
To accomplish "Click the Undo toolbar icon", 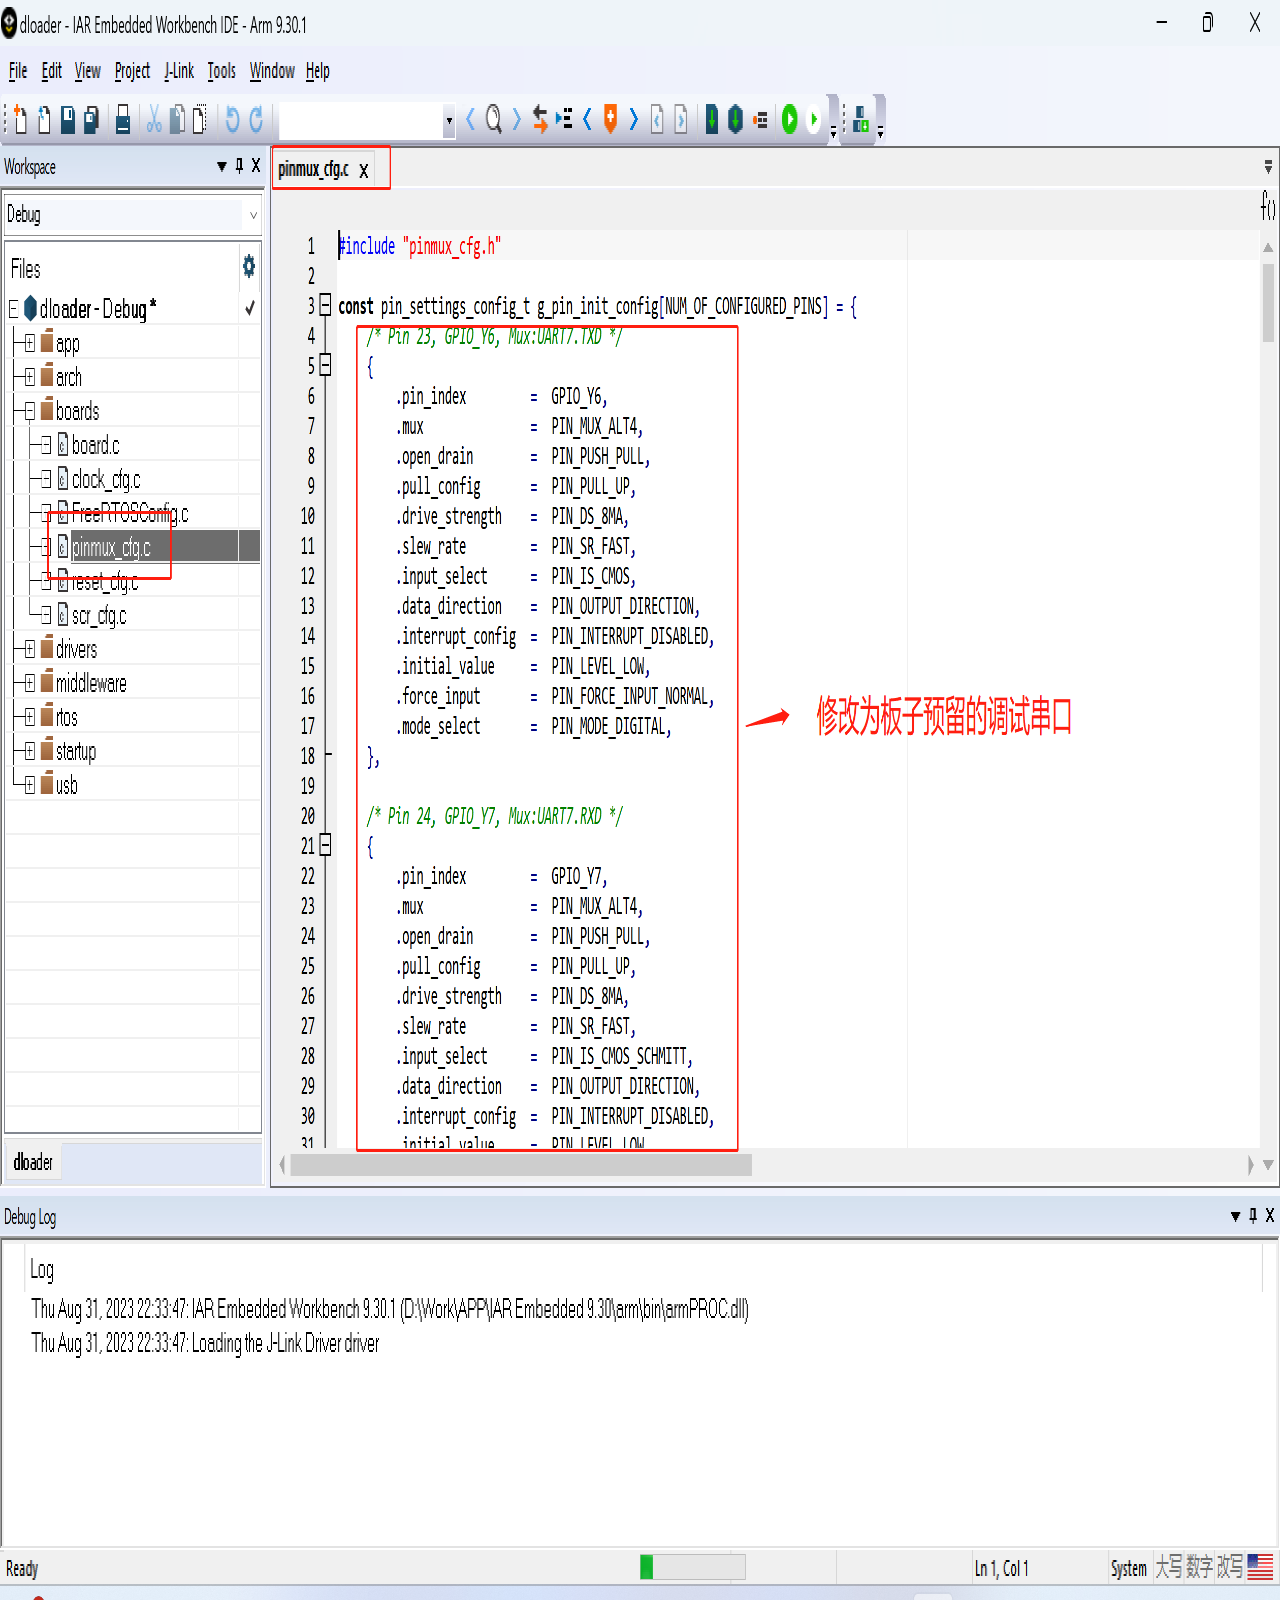I will point(232,120).
